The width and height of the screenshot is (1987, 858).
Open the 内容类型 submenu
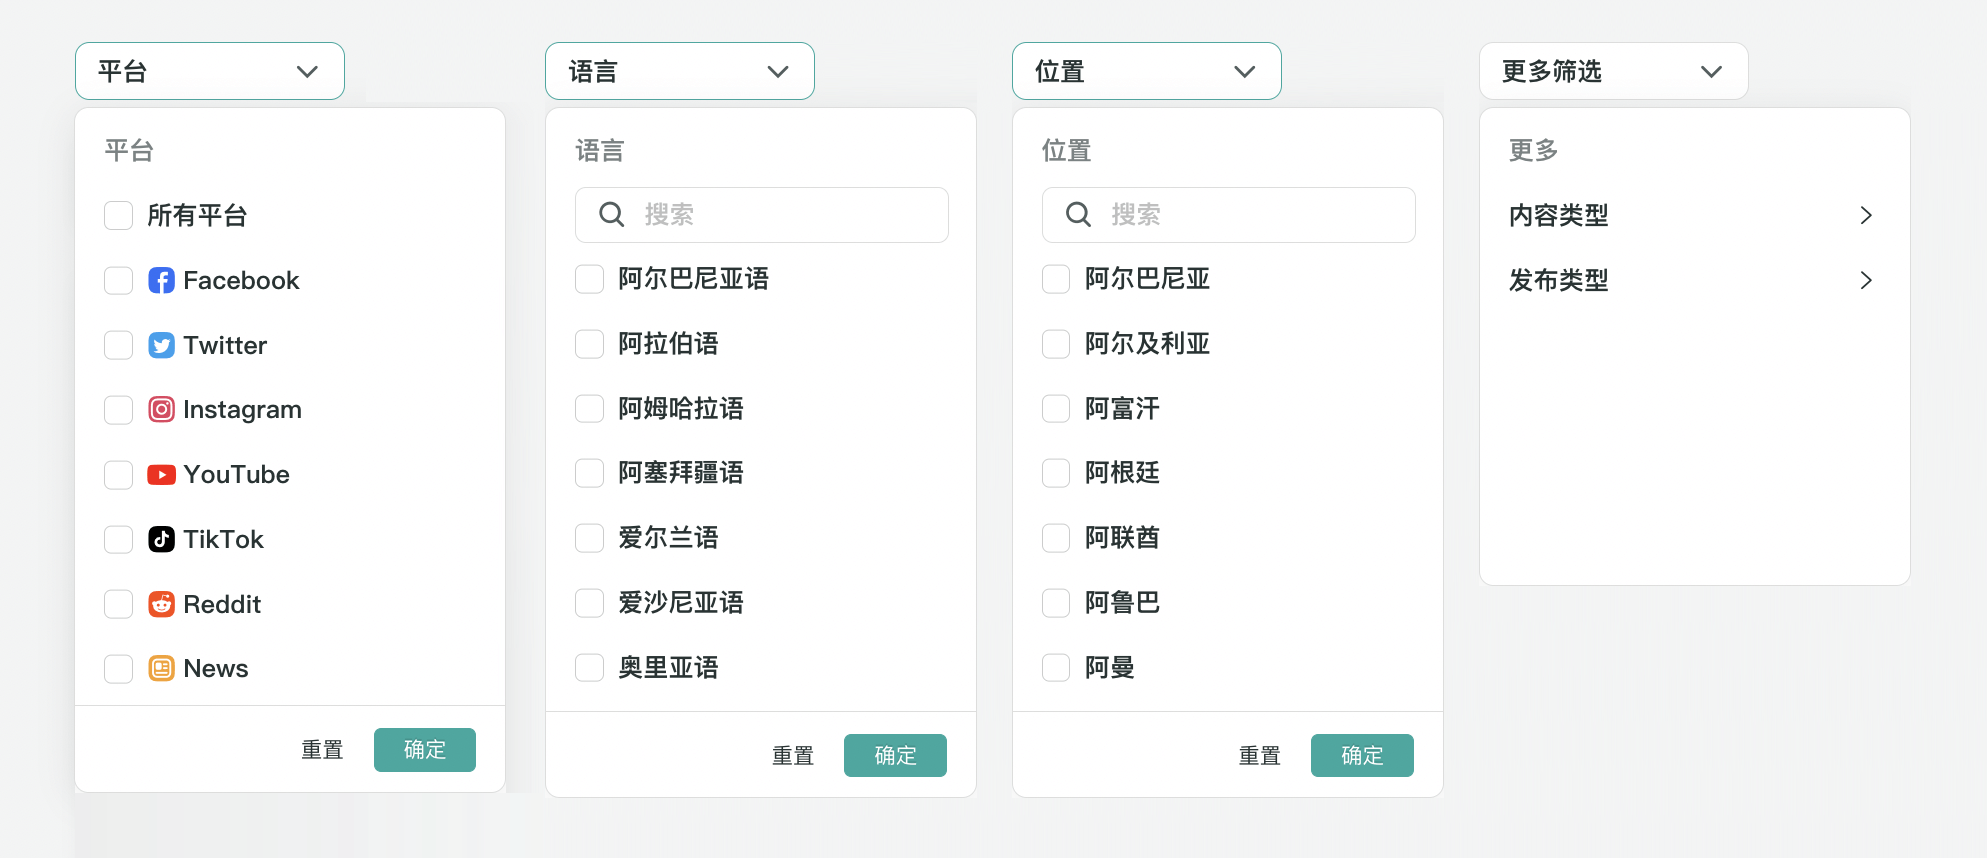point(1690,216)
